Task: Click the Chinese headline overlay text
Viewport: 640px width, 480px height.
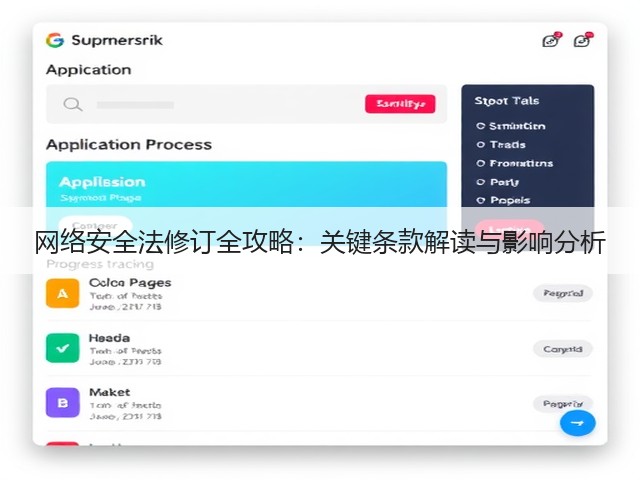Action: point(320,242)
